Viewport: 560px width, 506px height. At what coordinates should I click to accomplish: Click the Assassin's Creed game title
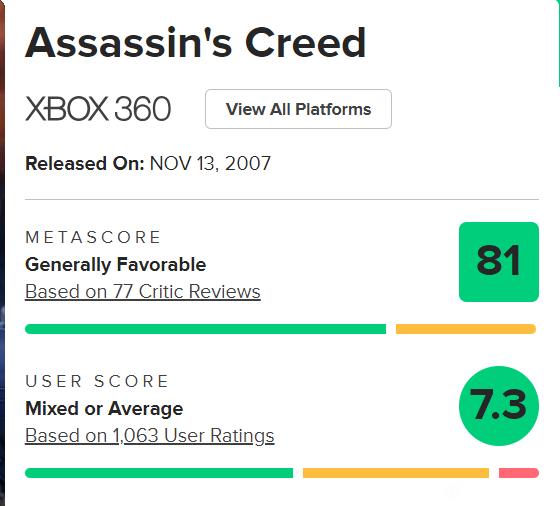pyautogui.click(x=196, y=42)
